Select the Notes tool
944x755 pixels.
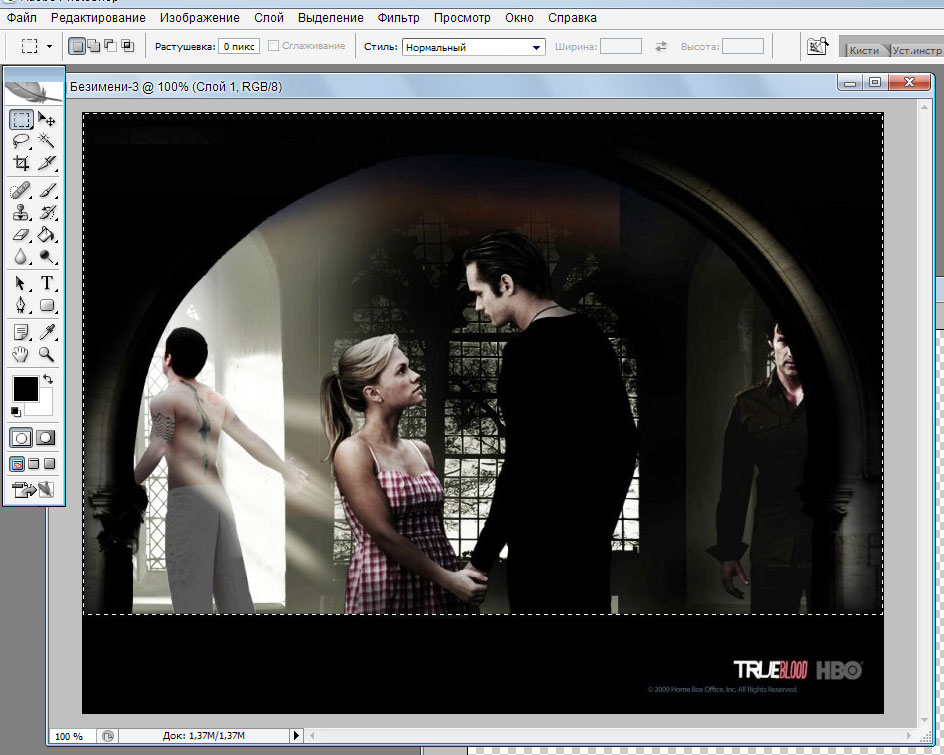point(21,332)
